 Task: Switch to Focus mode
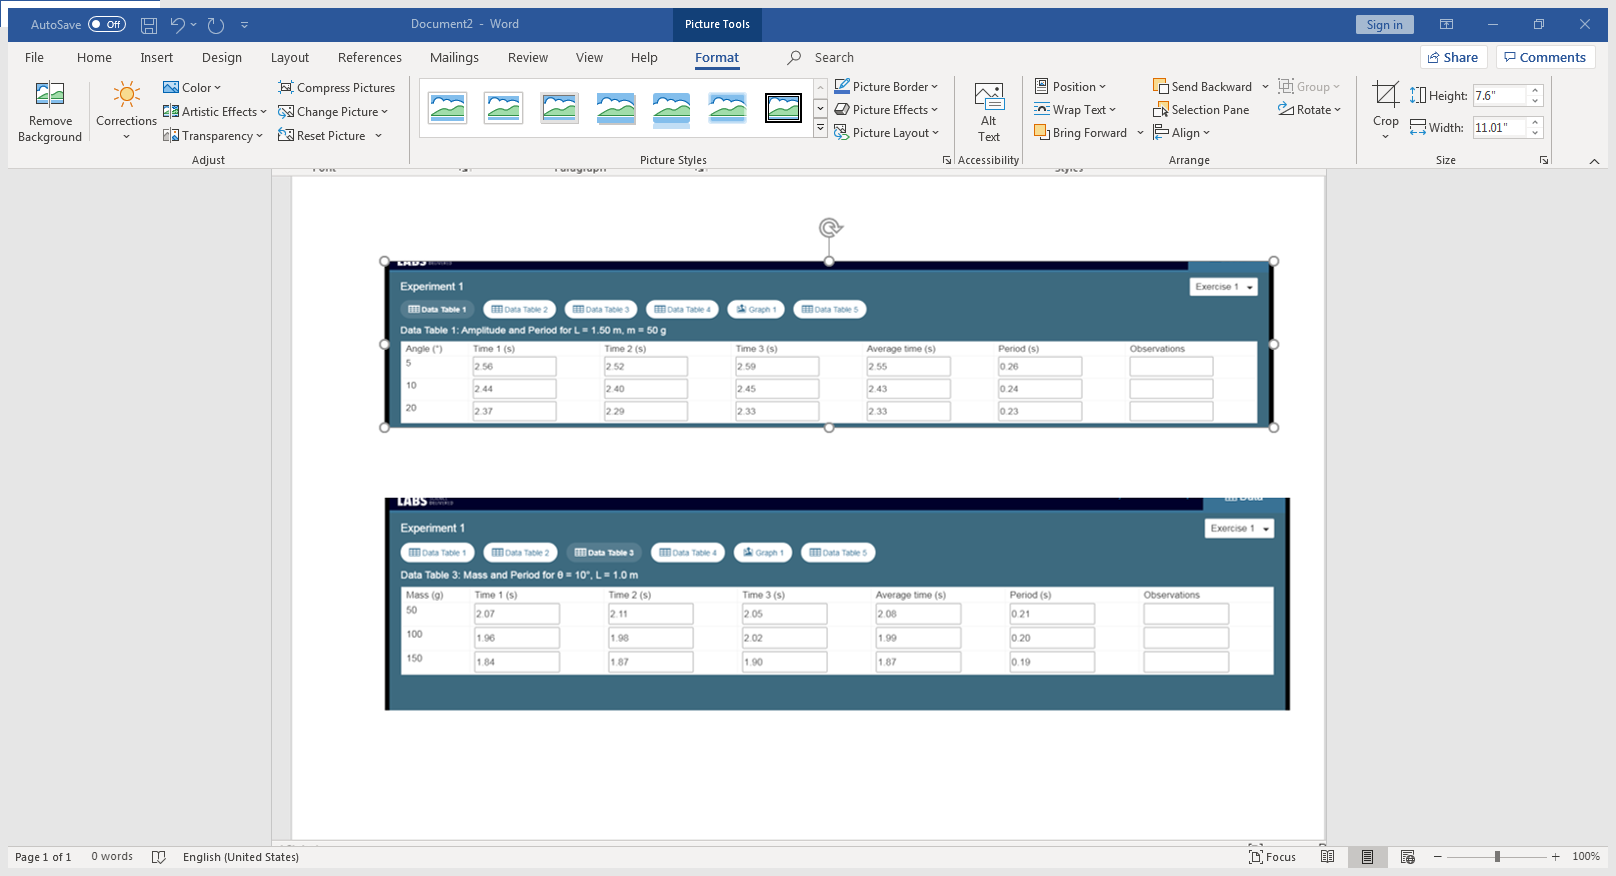1273,857
